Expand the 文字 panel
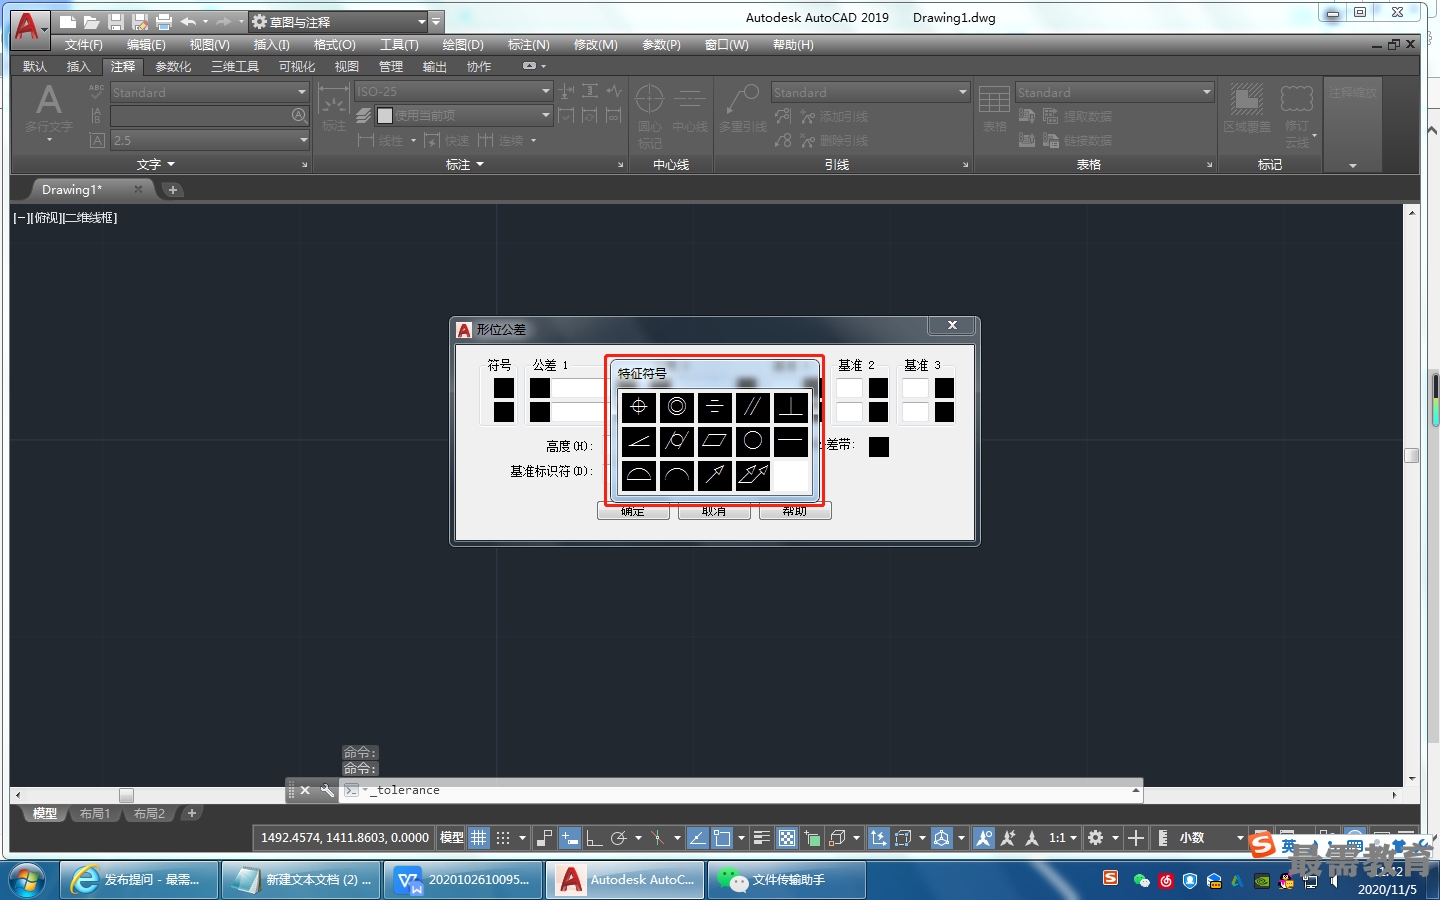1440x900 pixels. point(155,164)
